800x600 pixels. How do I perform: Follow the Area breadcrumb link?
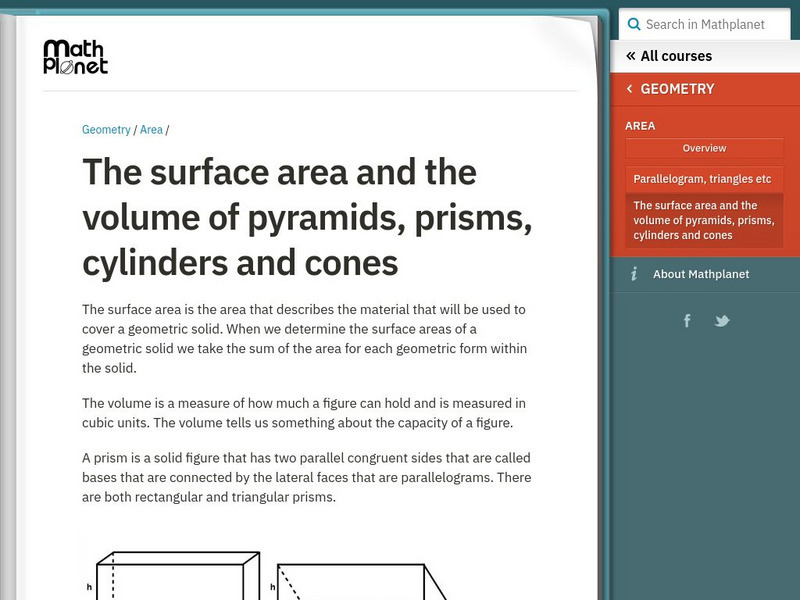[152, 130]
